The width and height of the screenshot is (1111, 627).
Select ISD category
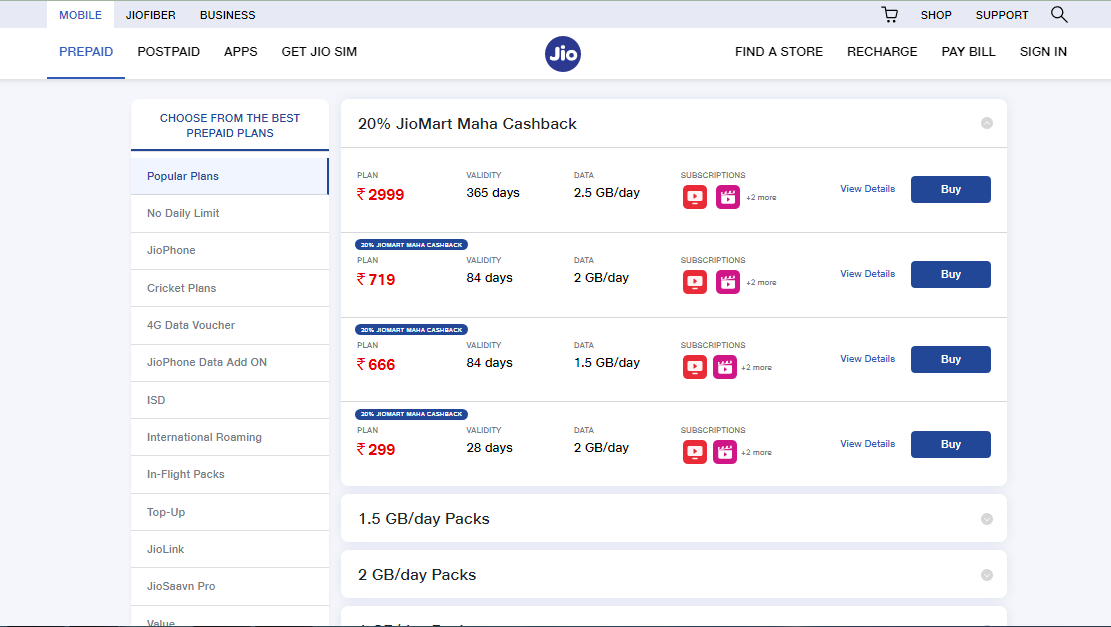[x=230, y=400]
